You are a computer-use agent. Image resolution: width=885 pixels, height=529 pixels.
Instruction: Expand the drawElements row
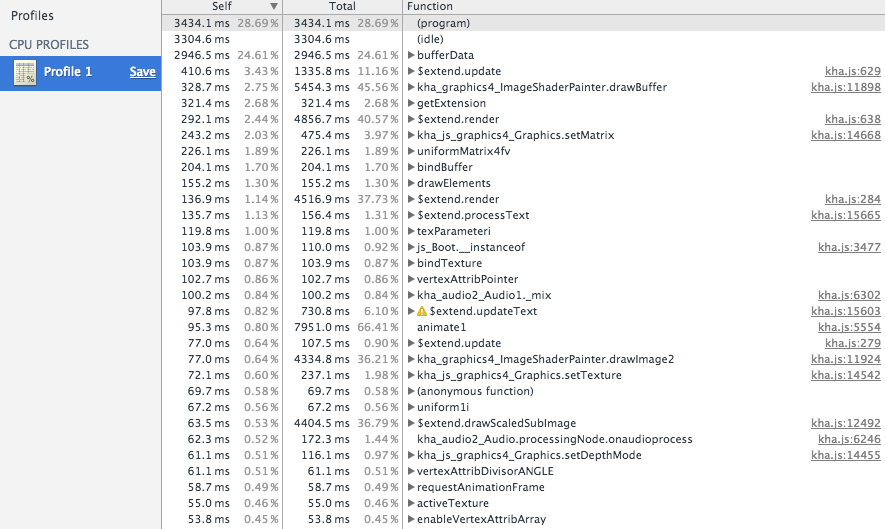[411, 183]
